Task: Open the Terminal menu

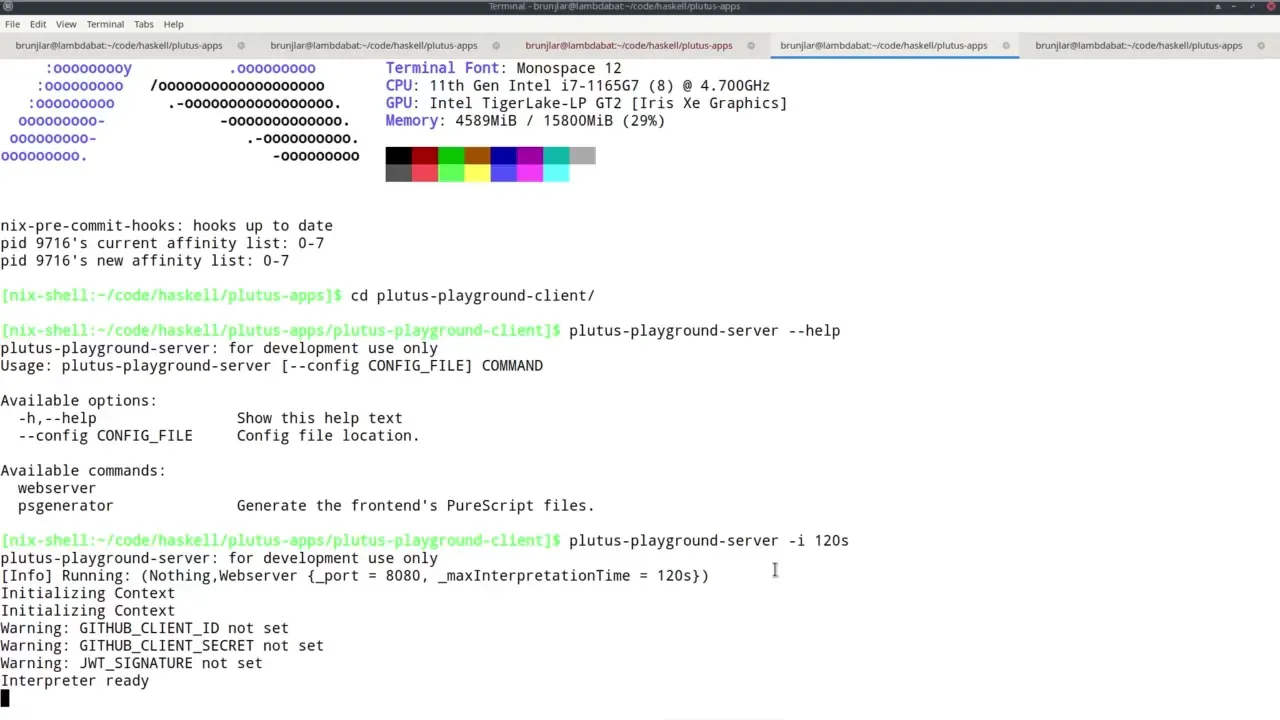Action: [104, 24]
